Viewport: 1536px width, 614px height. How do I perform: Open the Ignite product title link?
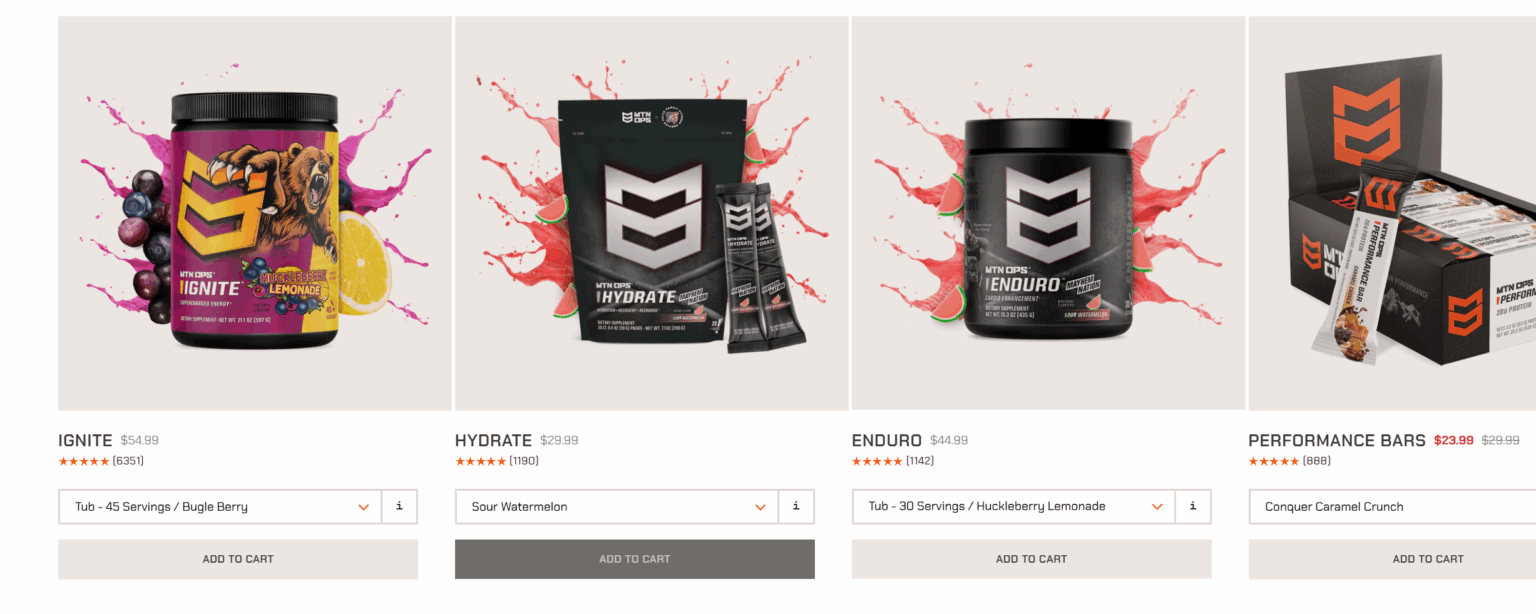[x=85, y=440]
